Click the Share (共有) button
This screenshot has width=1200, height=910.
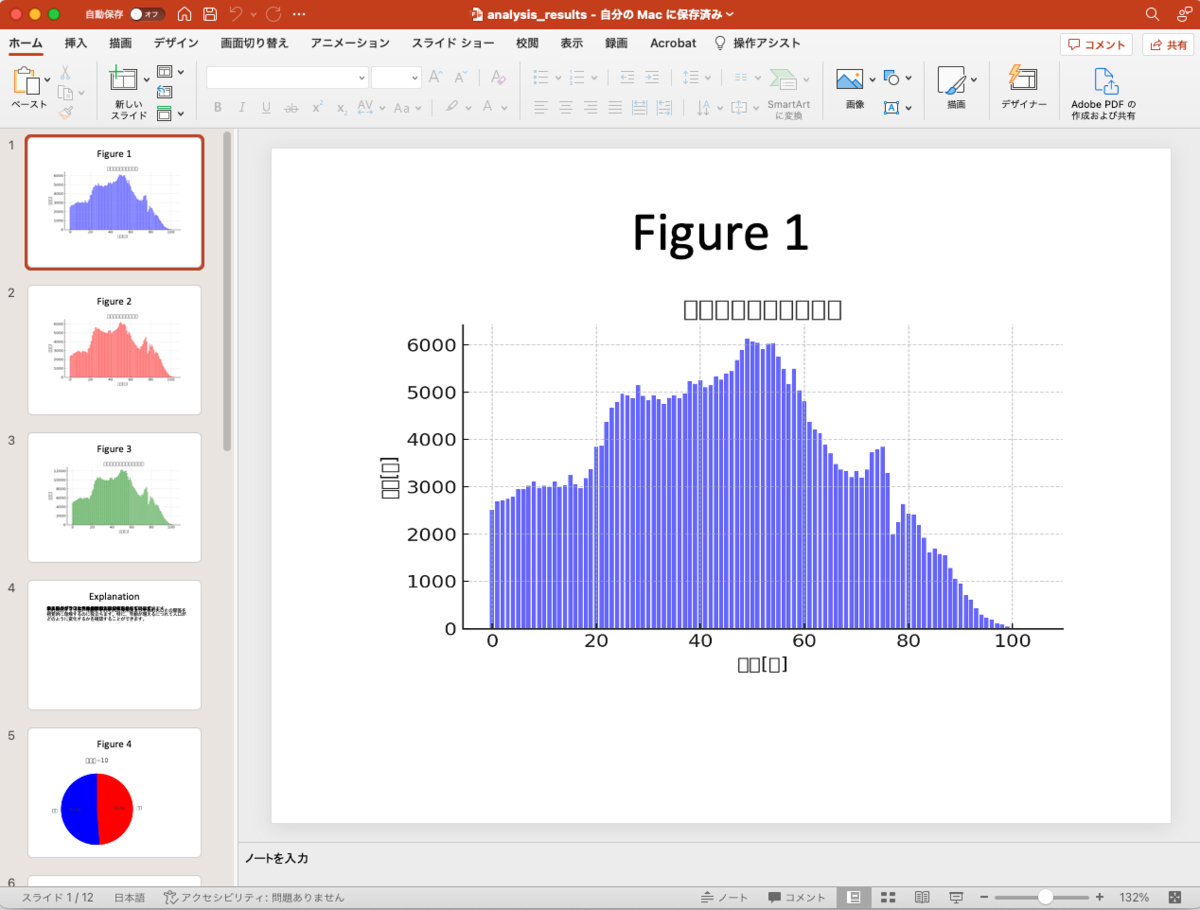pos(1168,45)
